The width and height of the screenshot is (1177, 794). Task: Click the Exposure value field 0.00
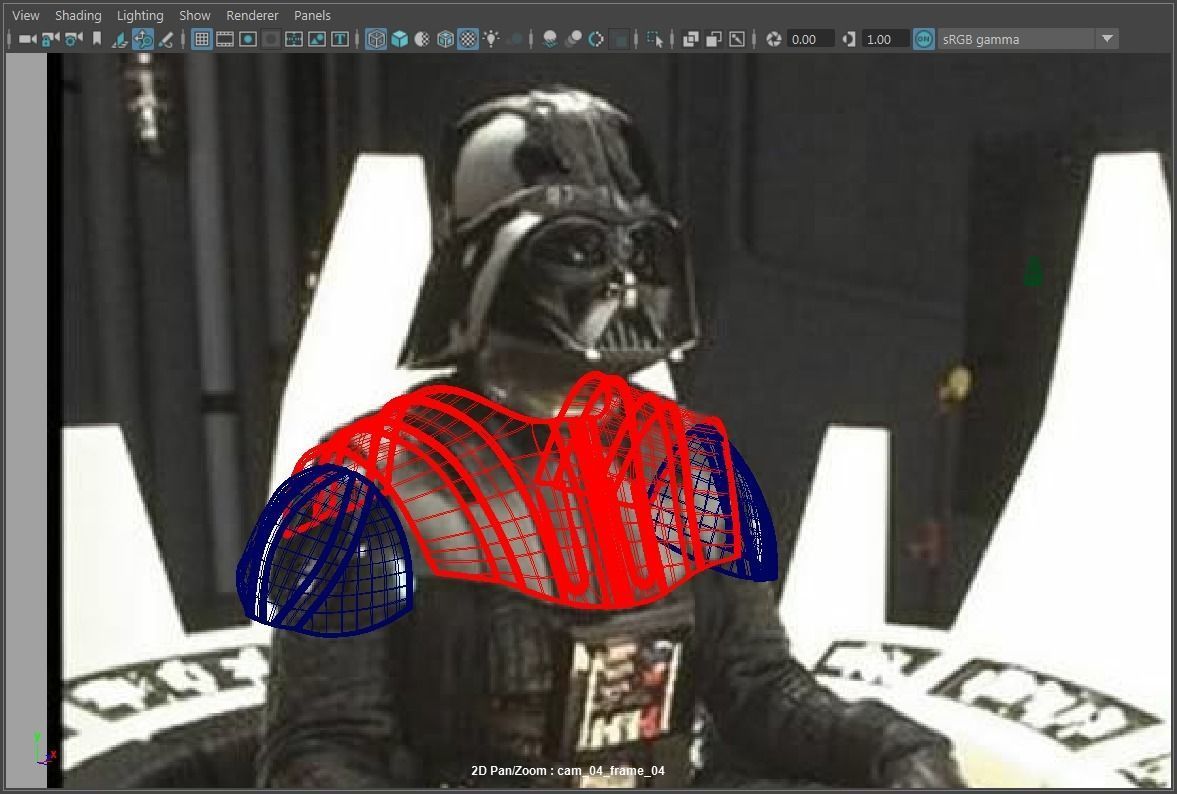coord(811,39)
